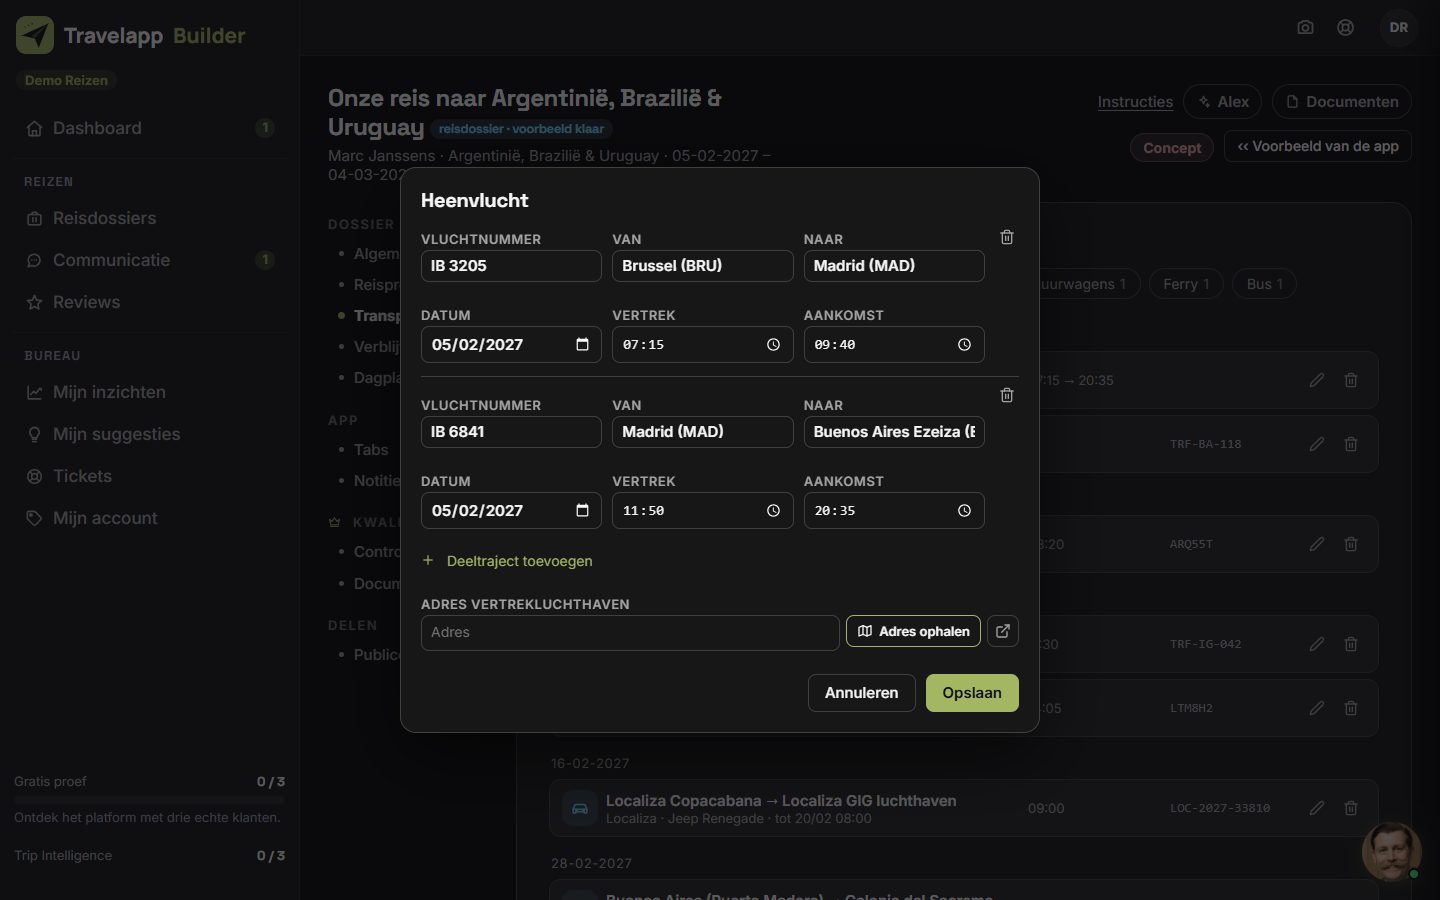Open Mijn inzichten in sidebar
1440x900 pixels.
coord(150,392)
